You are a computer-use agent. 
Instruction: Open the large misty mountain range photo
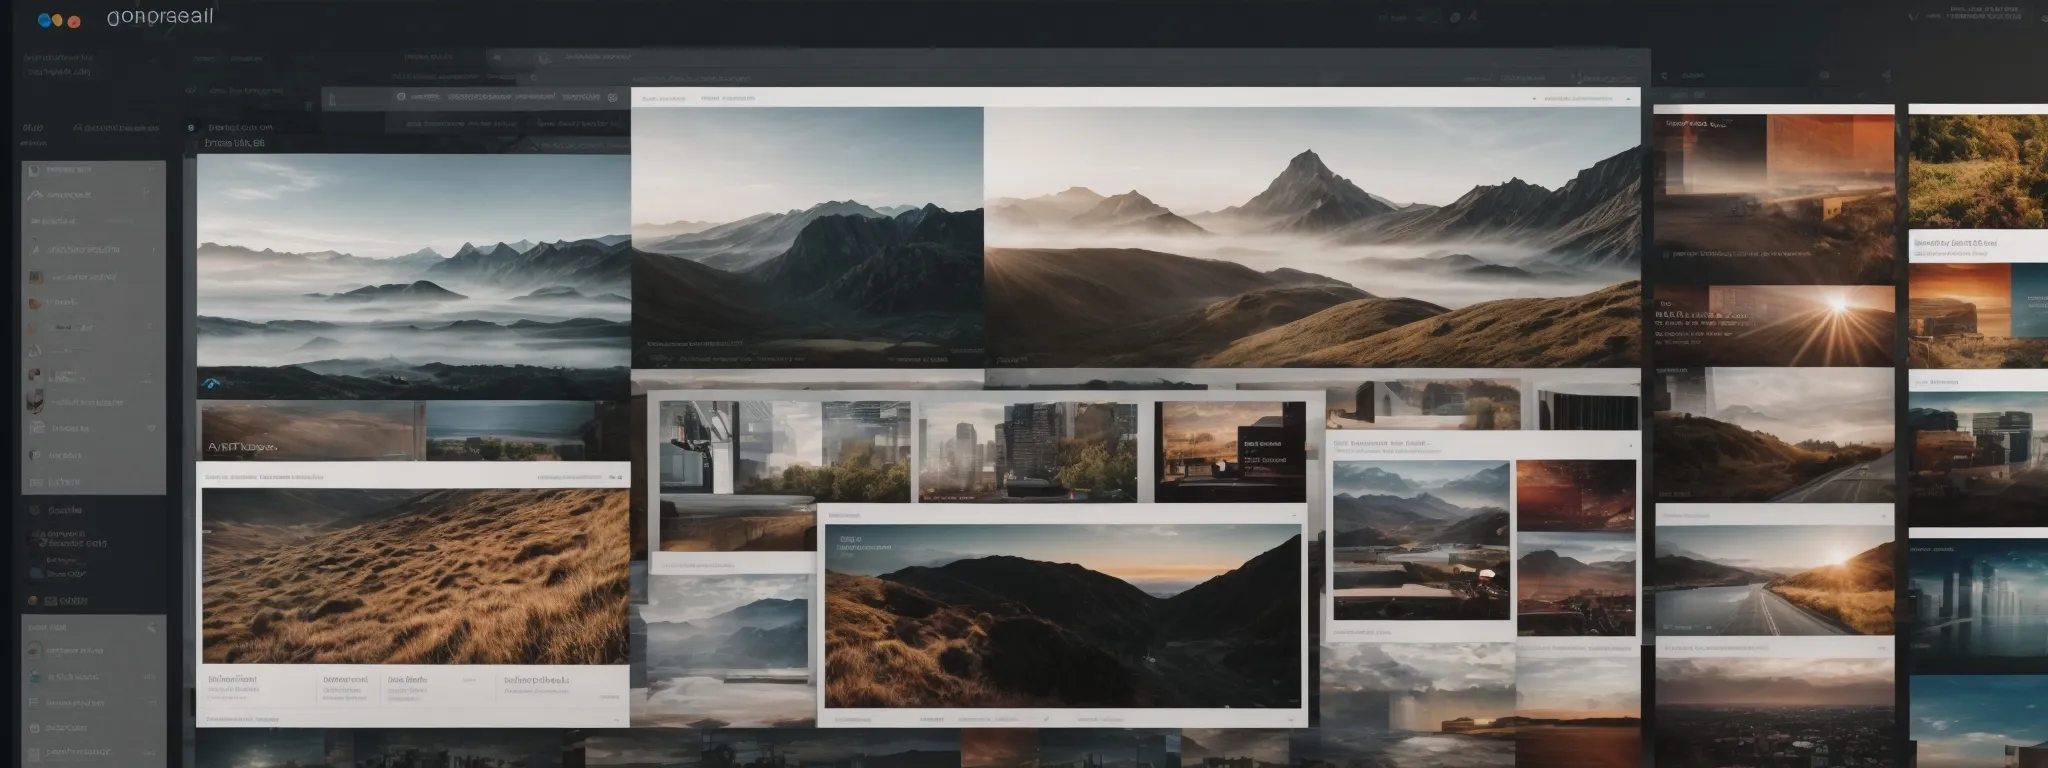point(413,275)
